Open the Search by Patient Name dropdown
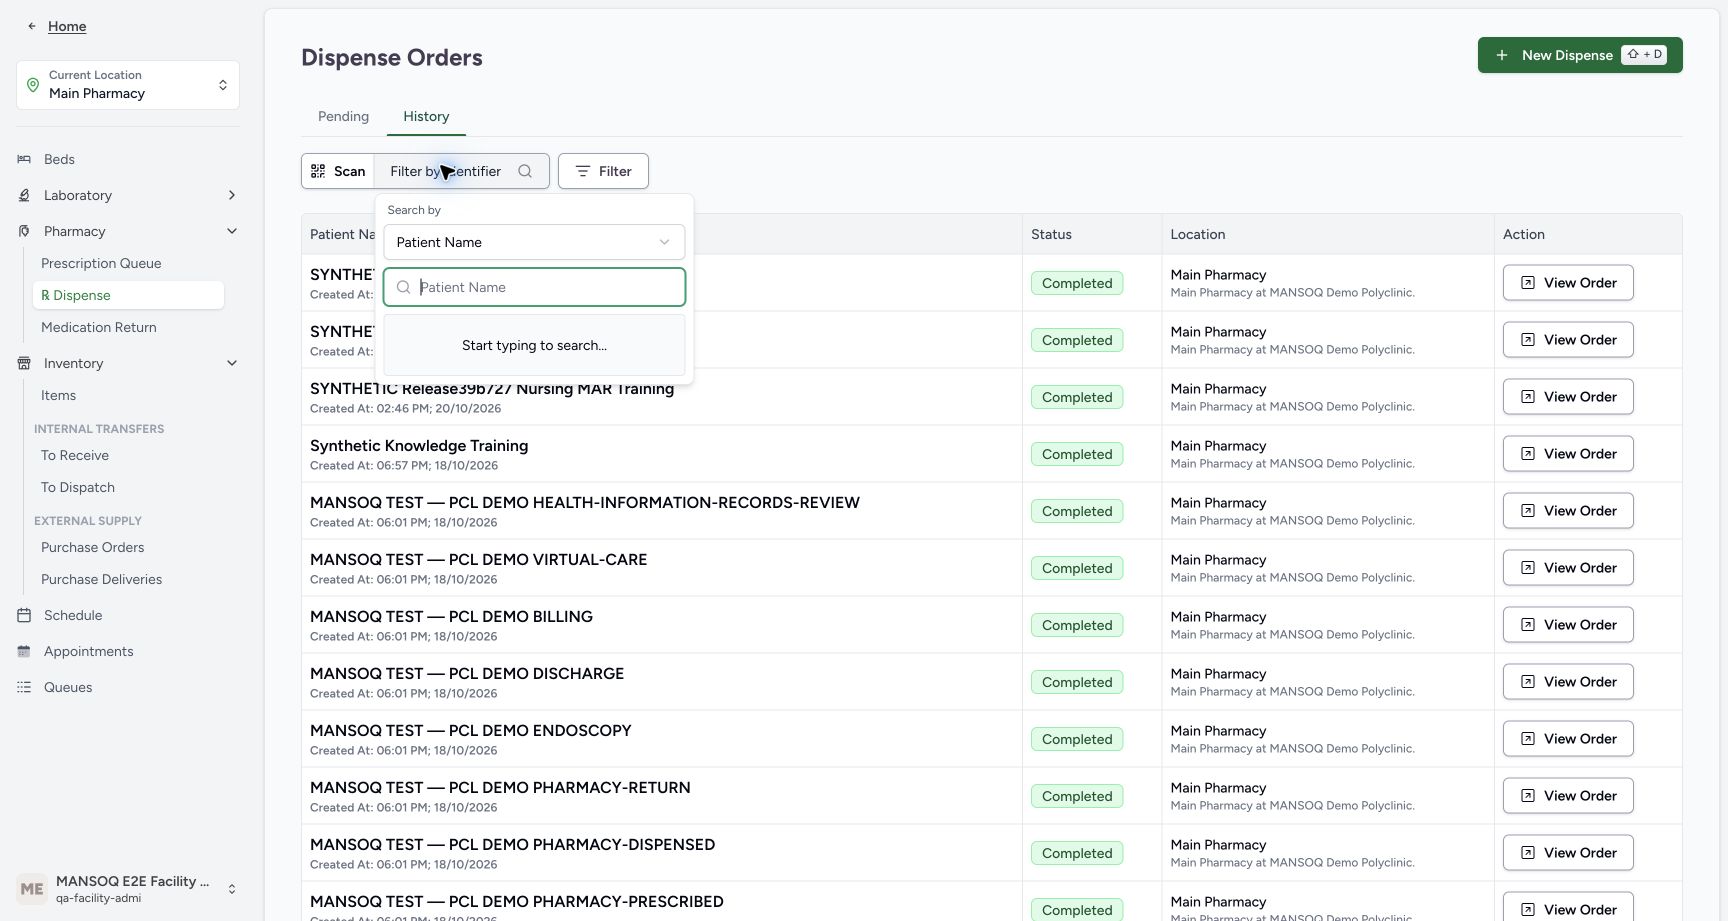1728x921 pixels. click(534, 242)
